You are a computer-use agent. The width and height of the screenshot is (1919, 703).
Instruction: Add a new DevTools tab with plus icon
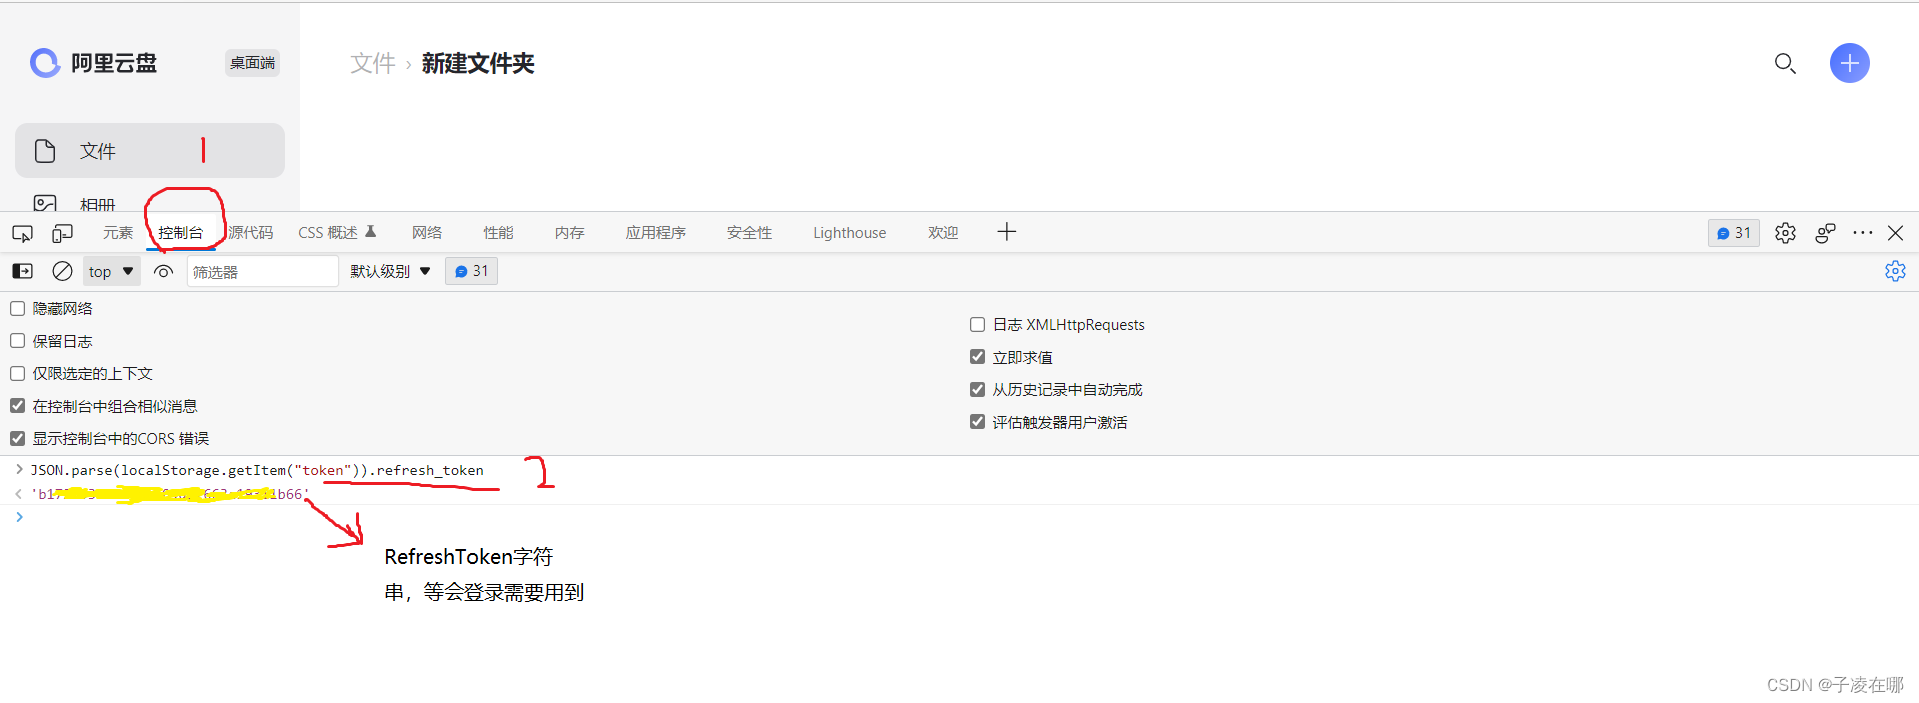1007,232
